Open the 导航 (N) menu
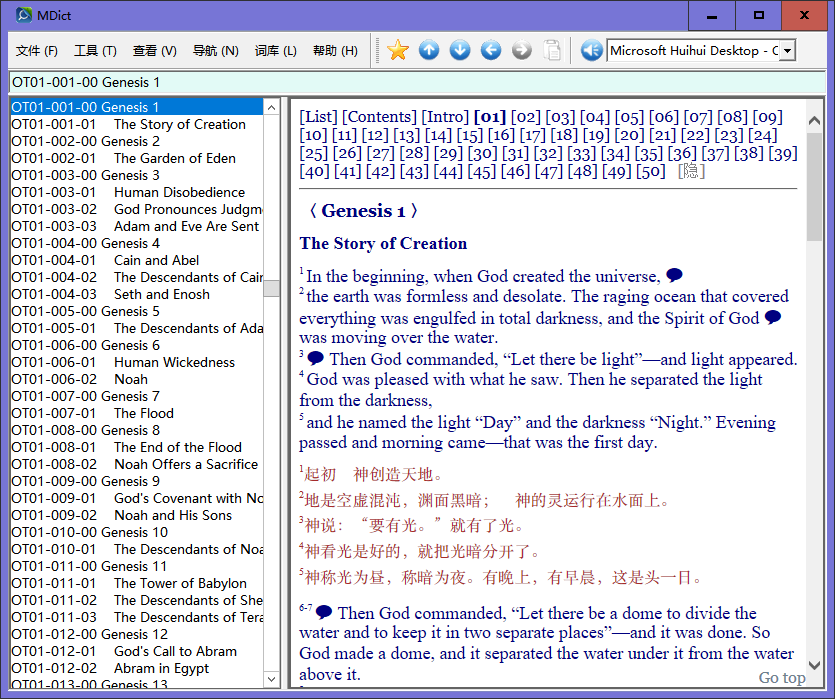 [x=216, y=51]
